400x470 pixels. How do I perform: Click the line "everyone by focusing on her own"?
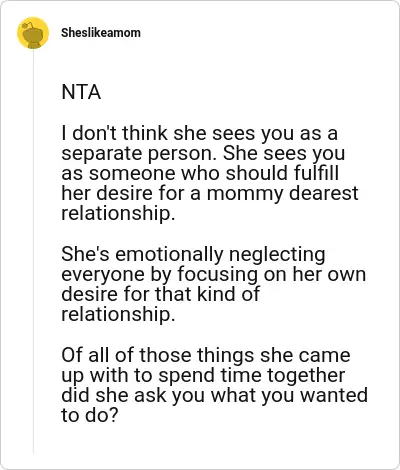[x=214, y=274]
